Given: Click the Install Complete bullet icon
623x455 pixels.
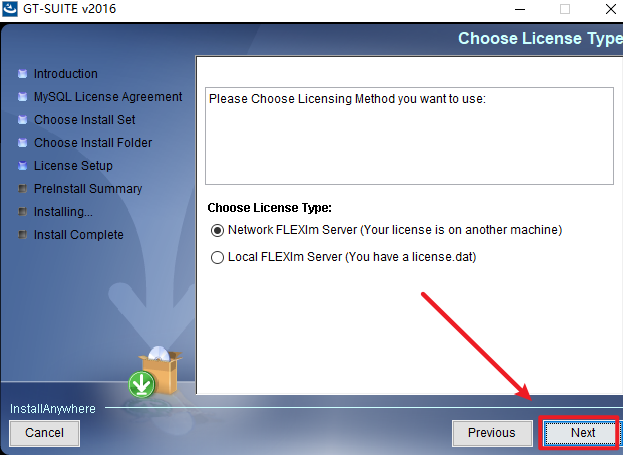Looking at the screenshot, I should click(x=23, y=234).
